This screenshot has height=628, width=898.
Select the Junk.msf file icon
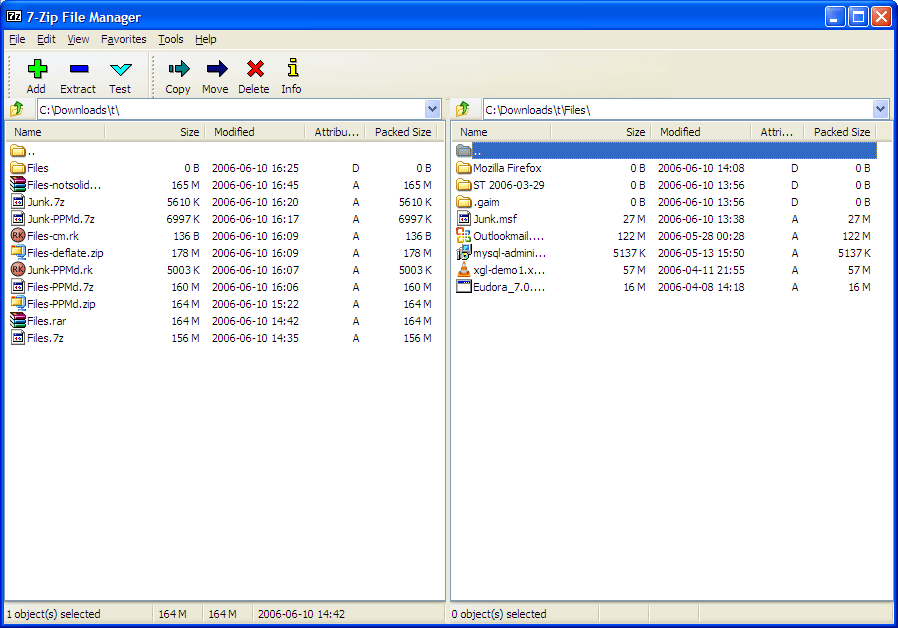point(464,218)
